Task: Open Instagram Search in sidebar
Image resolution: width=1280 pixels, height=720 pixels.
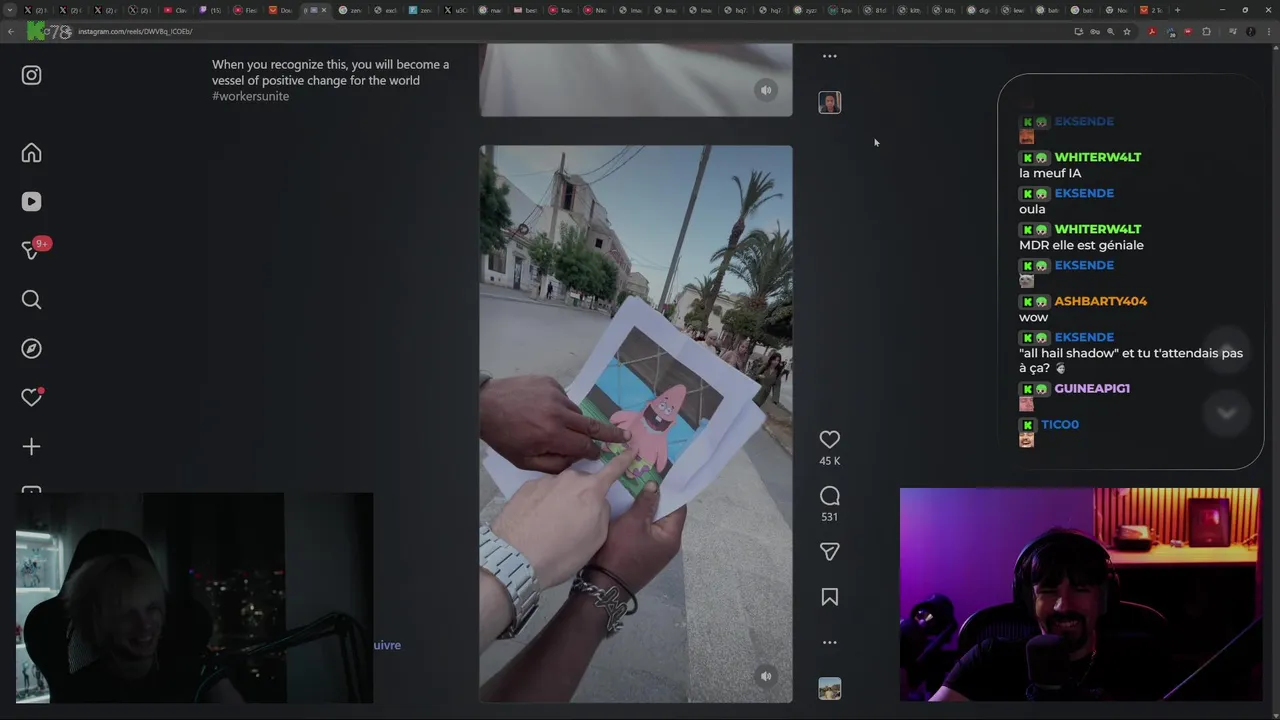Action: (31, 299)
